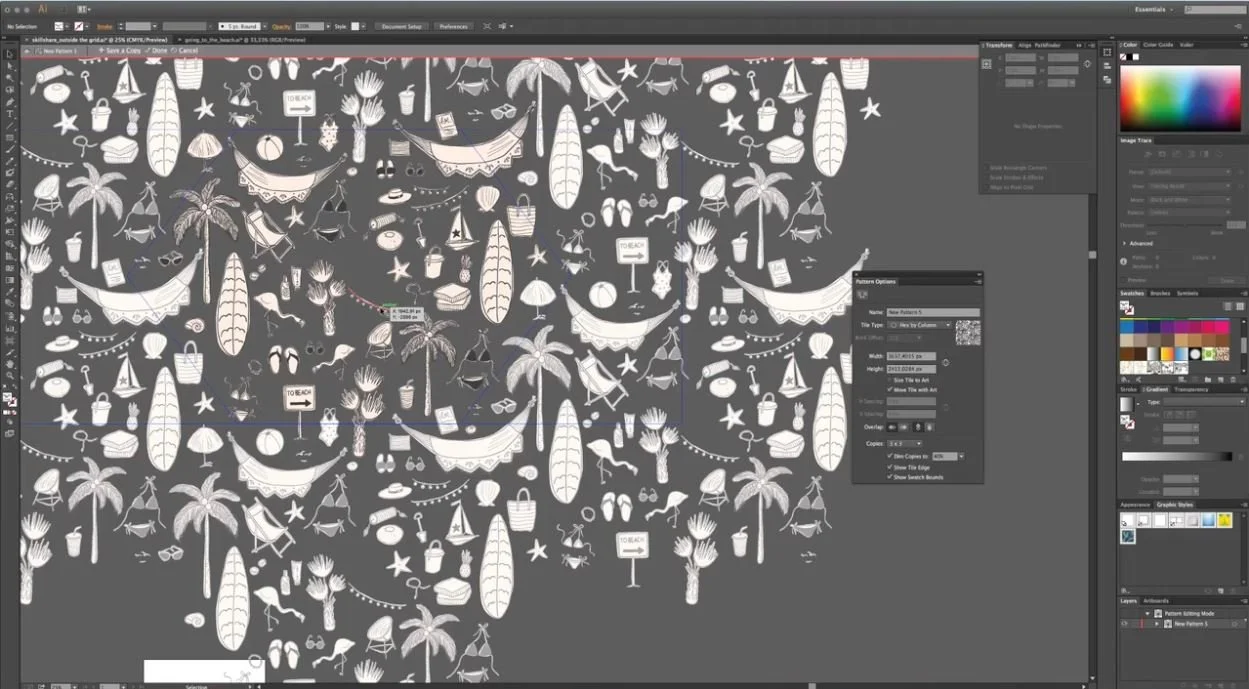
Task: Switch Swatches panel to thumbnail view
Action: tap(1240, 306)
